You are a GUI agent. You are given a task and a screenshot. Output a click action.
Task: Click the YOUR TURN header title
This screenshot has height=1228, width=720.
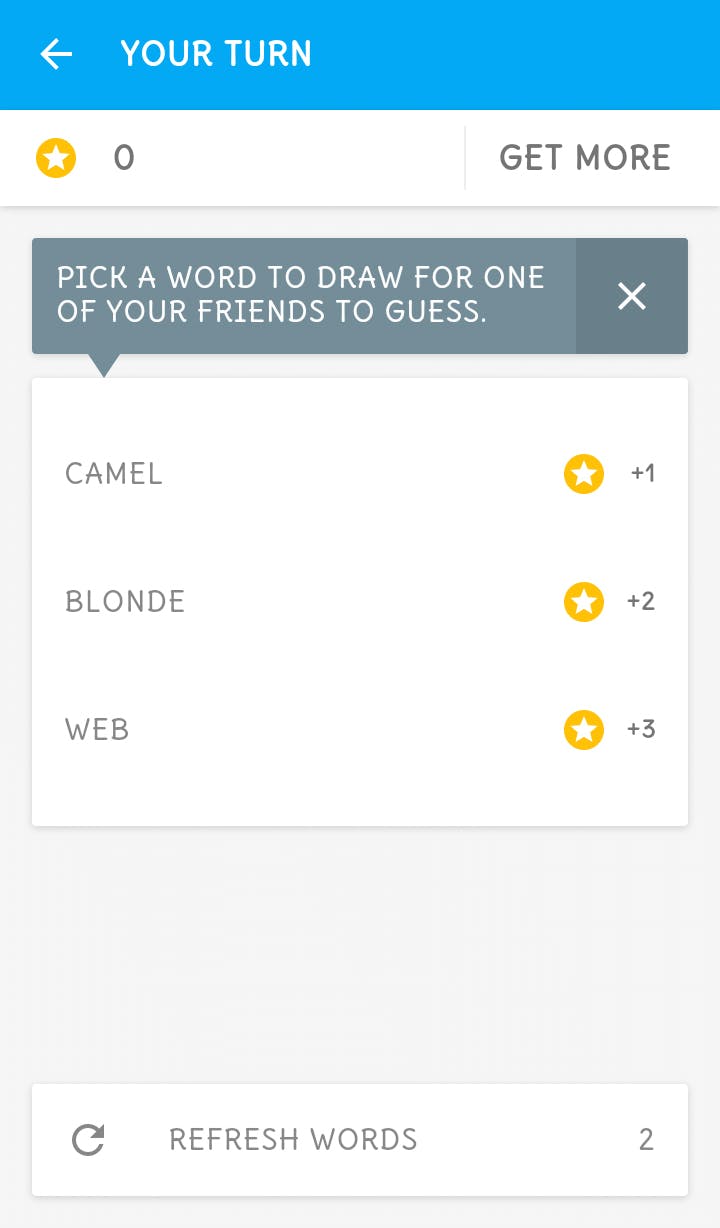(x=216, y=54)
